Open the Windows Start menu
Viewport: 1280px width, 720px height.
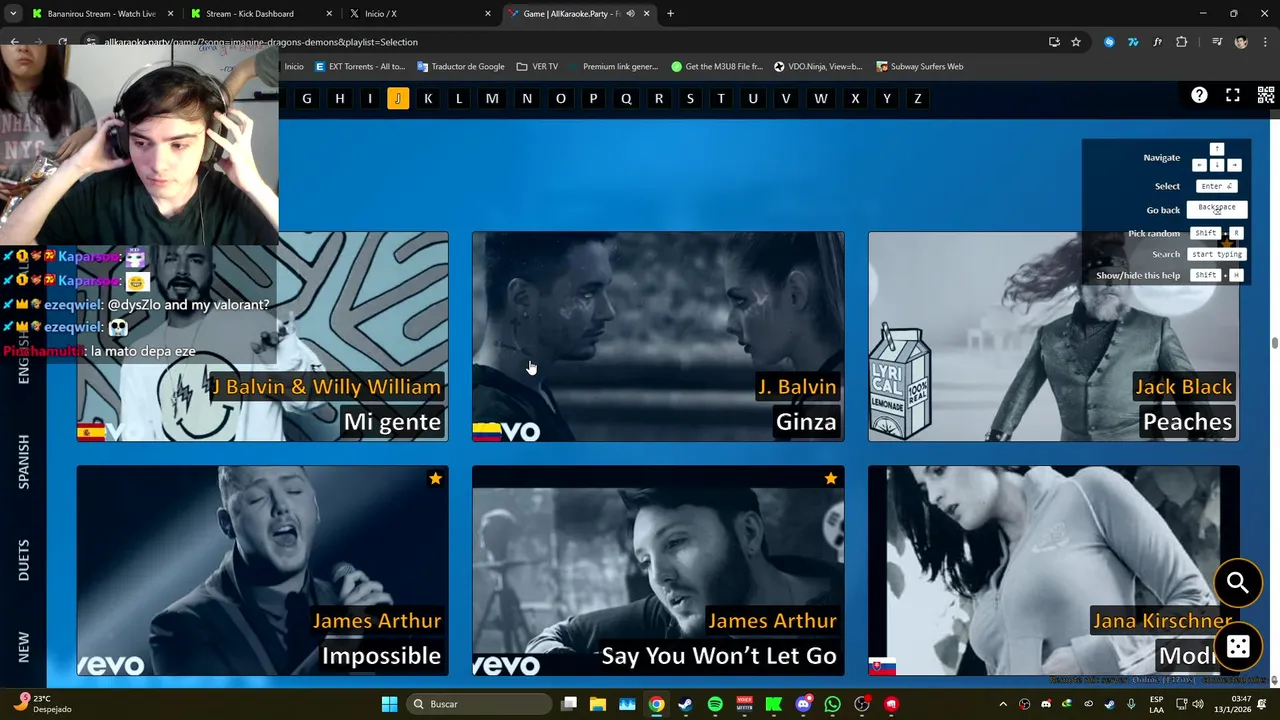tap(389, 704)
